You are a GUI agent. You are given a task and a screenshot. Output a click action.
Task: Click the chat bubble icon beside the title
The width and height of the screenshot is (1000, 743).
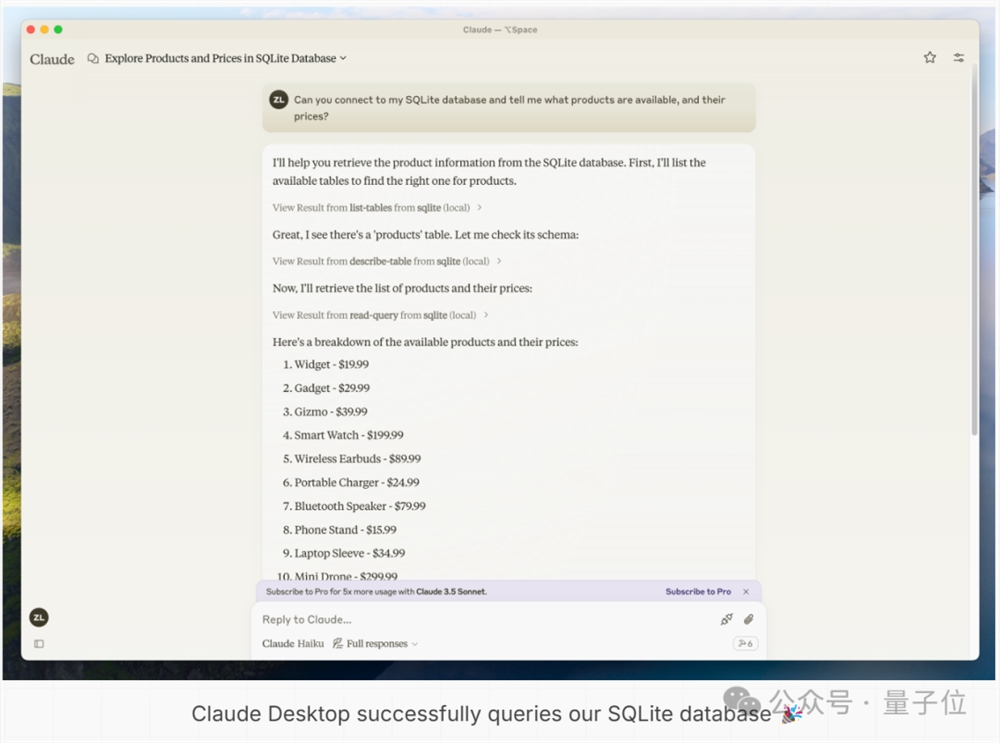(x=93, y=59)
